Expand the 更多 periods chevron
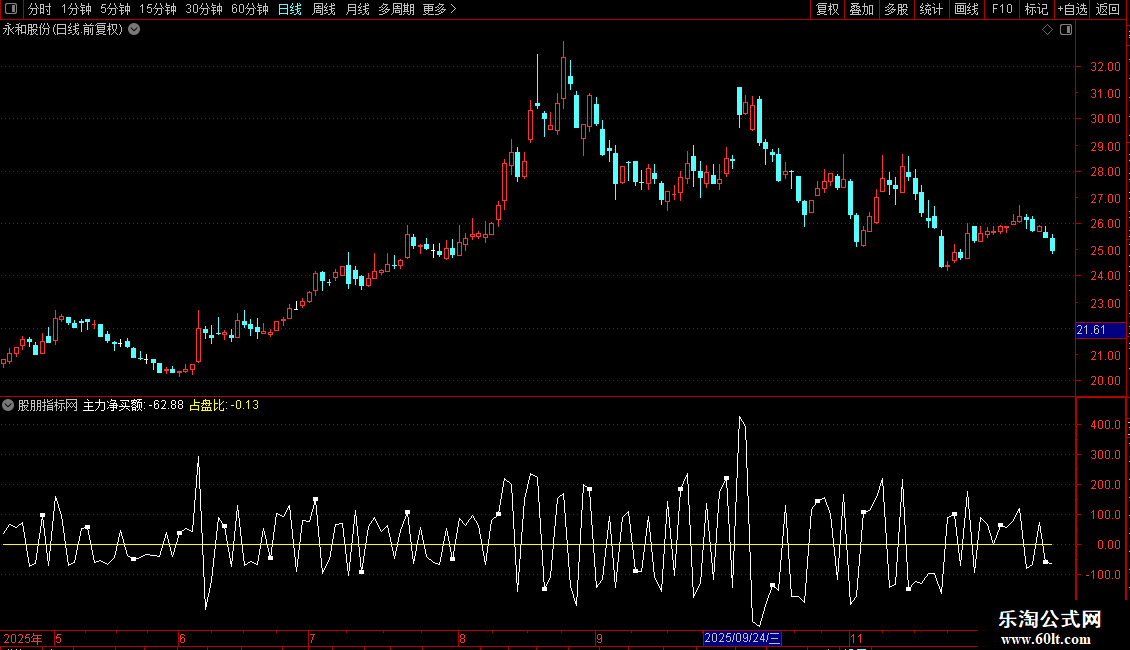 (x=453, y=9)
